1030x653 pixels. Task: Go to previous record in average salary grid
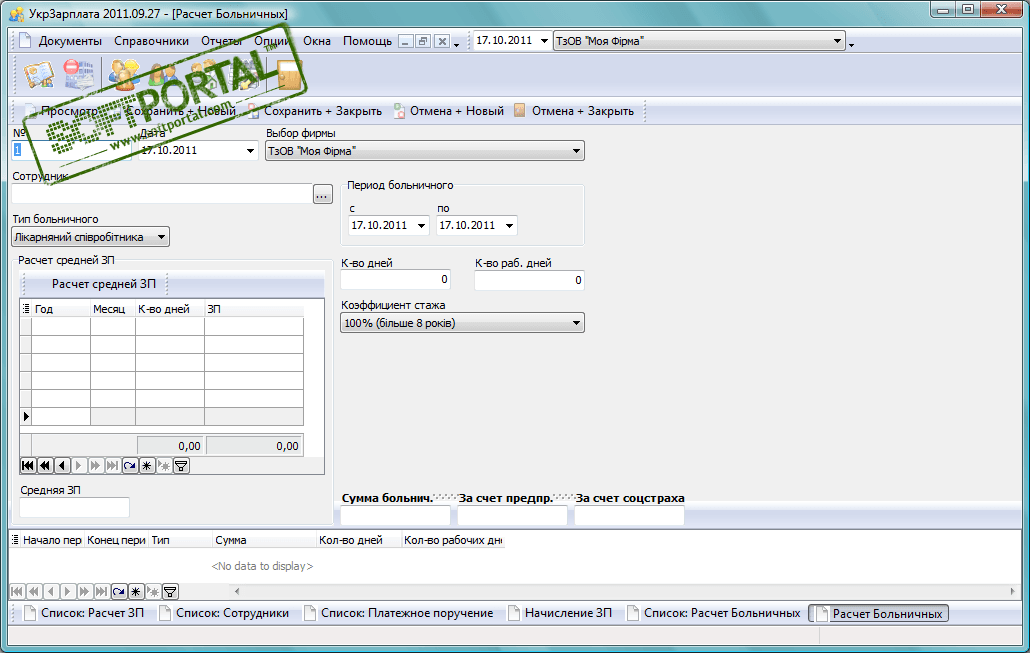point(62,466)
